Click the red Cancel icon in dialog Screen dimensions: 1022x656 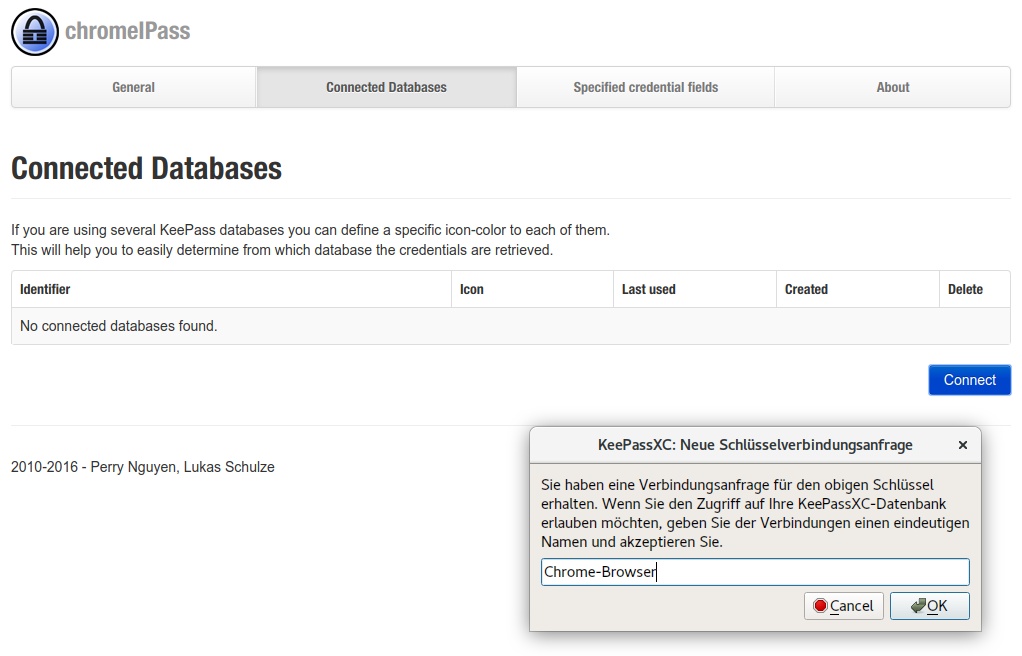click(821, 606)
